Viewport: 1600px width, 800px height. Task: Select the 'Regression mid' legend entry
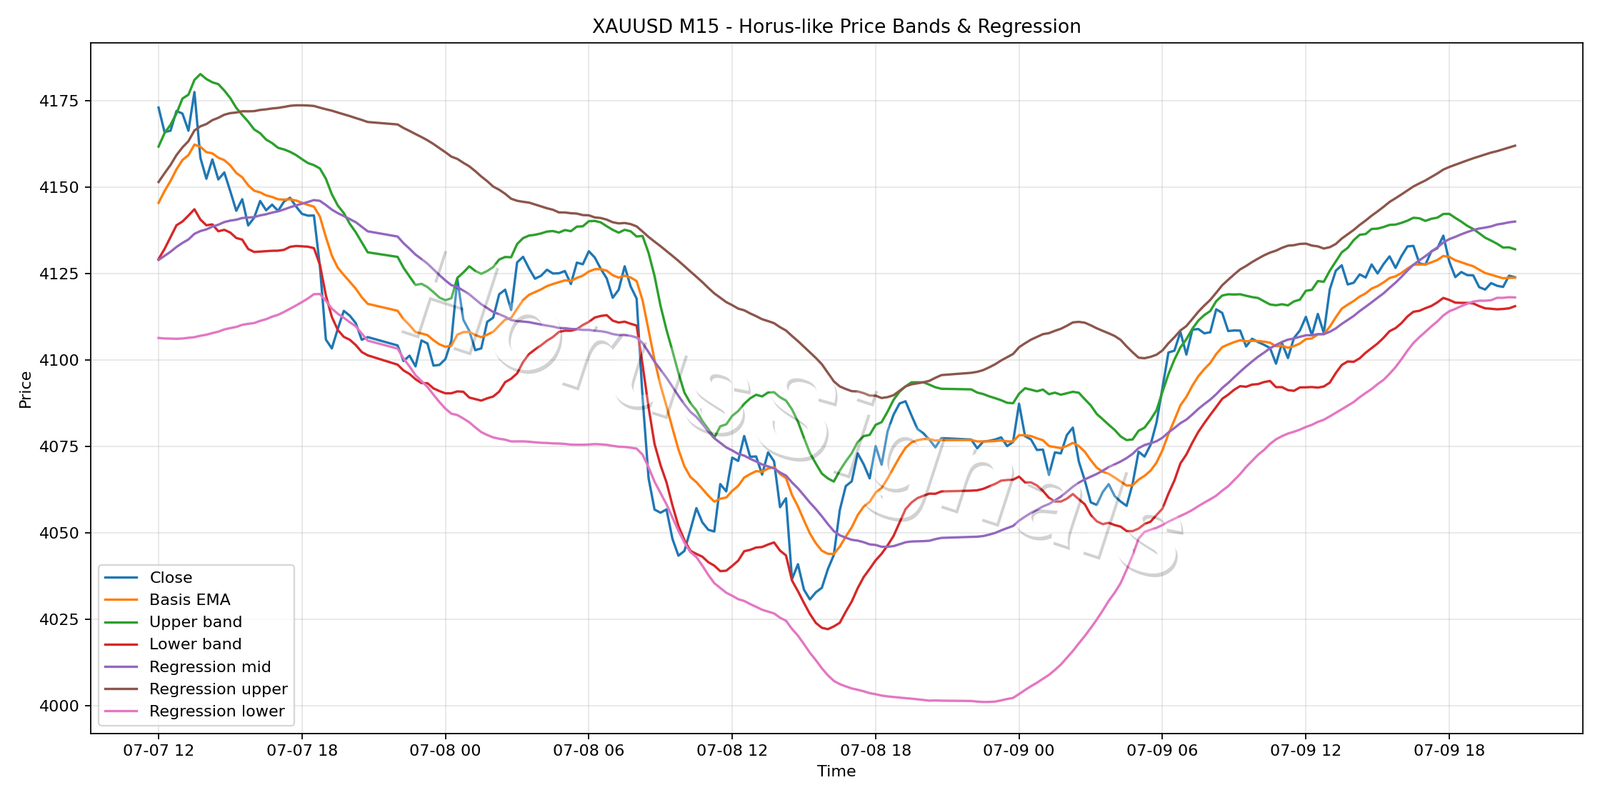click(x=187, y=667)
